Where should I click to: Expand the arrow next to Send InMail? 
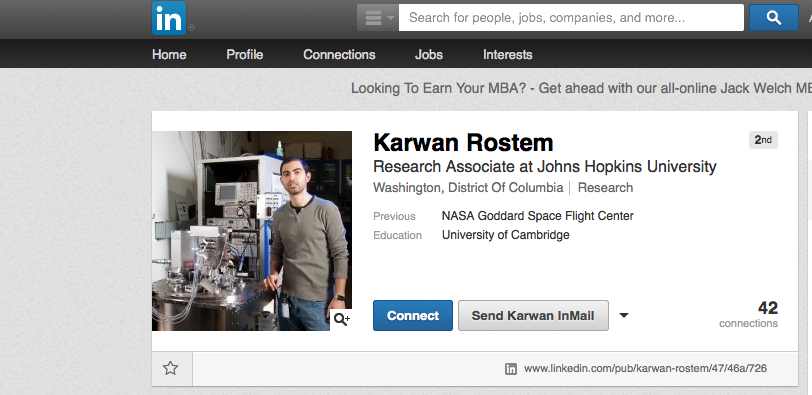[x=624, y=315]
